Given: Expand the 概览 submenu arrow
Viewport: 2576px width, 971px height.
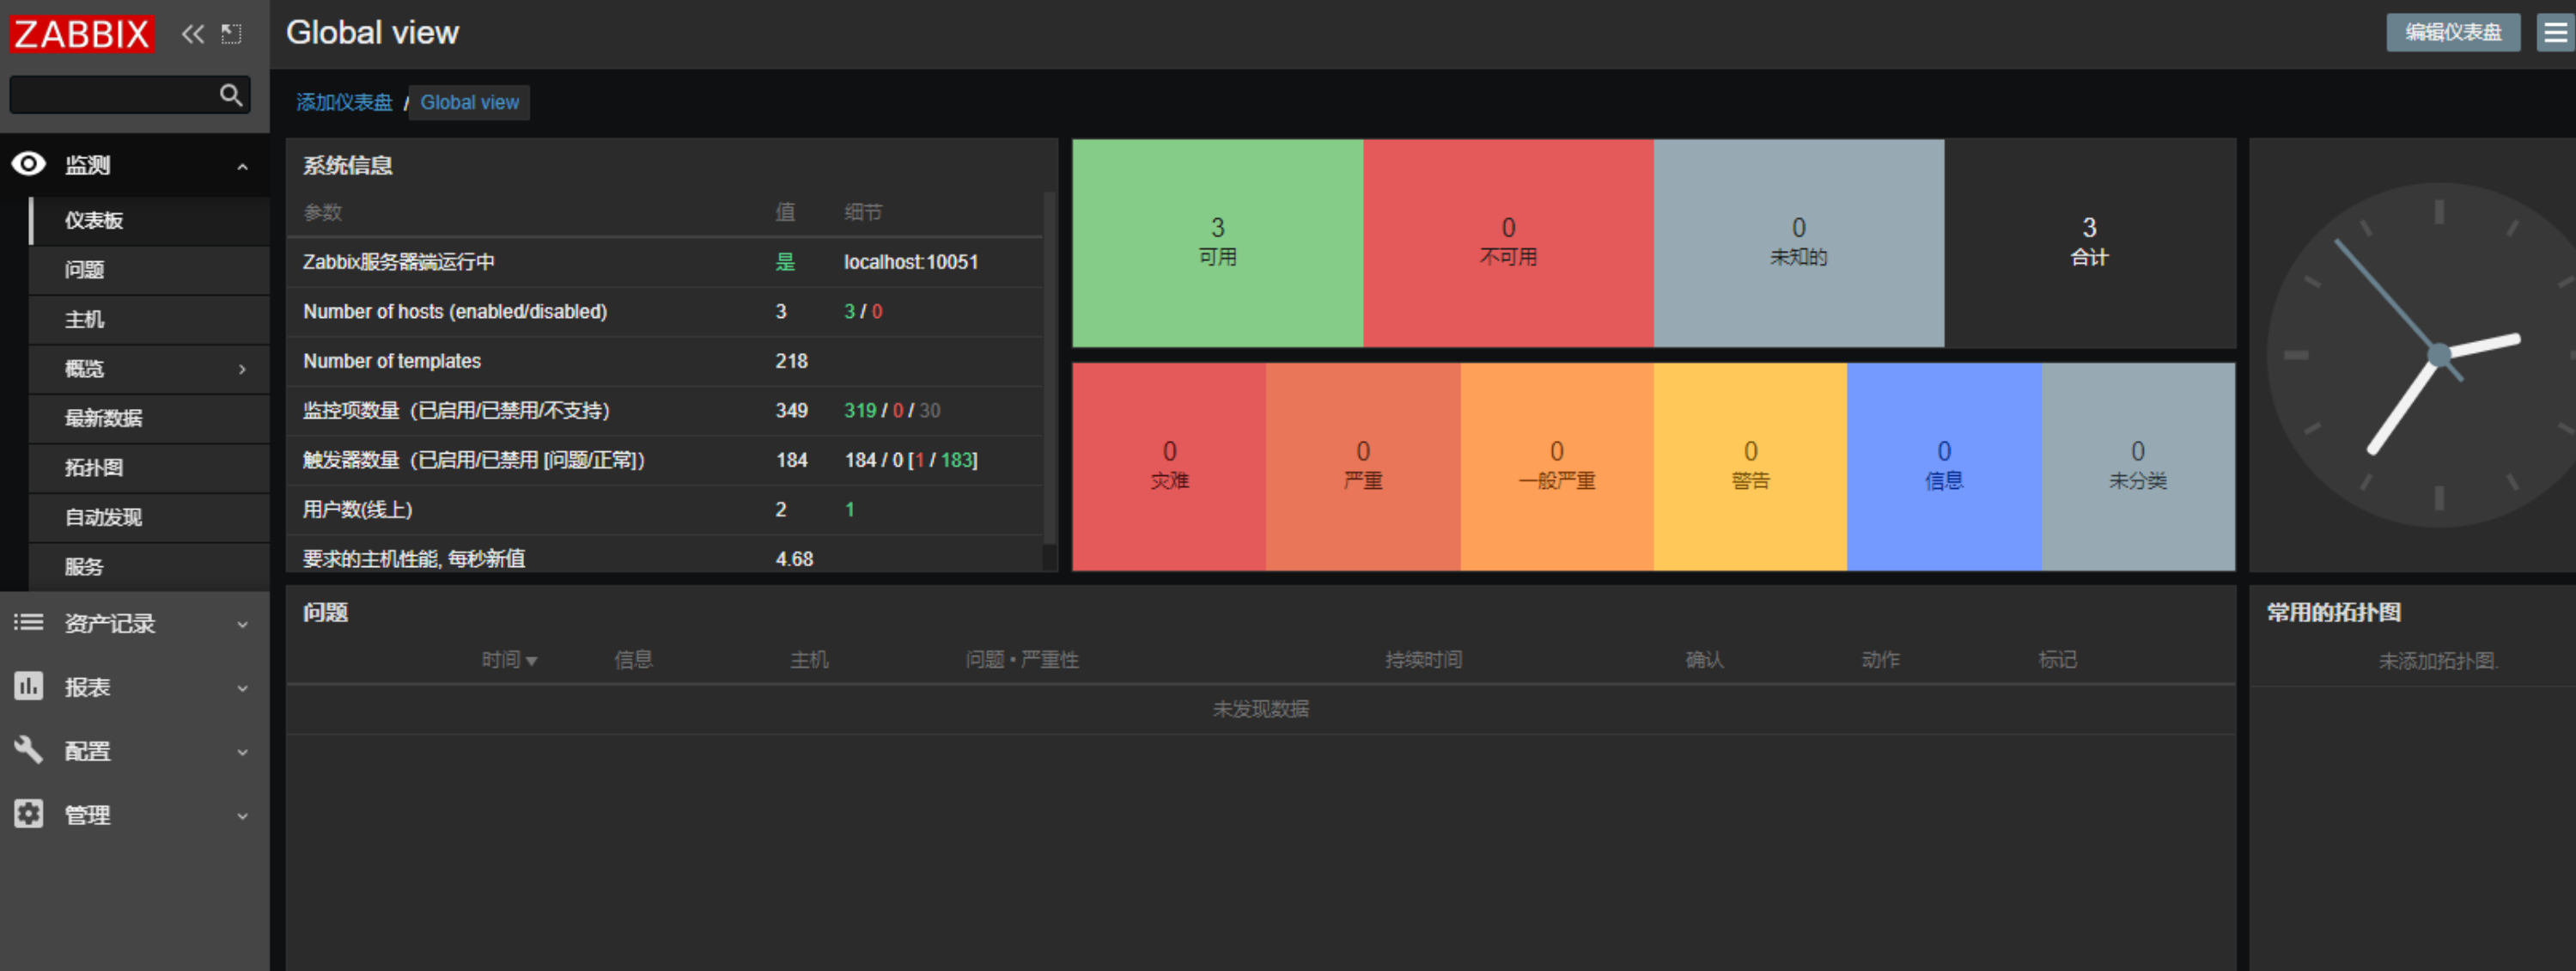Looking at the screenshot, I should [242, 369].
